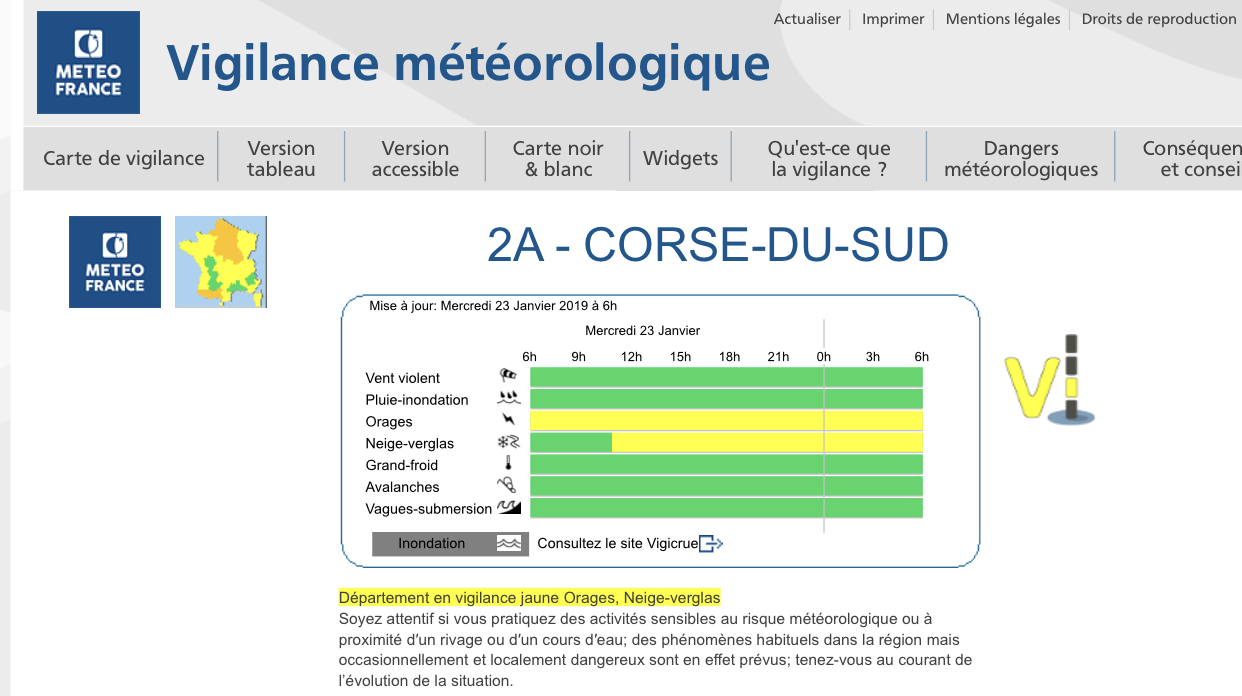Image resolution: width=1242 pixels, height=696 pixels.
Task: Click the Actualiser link
Action: click(x=807, y=19)
